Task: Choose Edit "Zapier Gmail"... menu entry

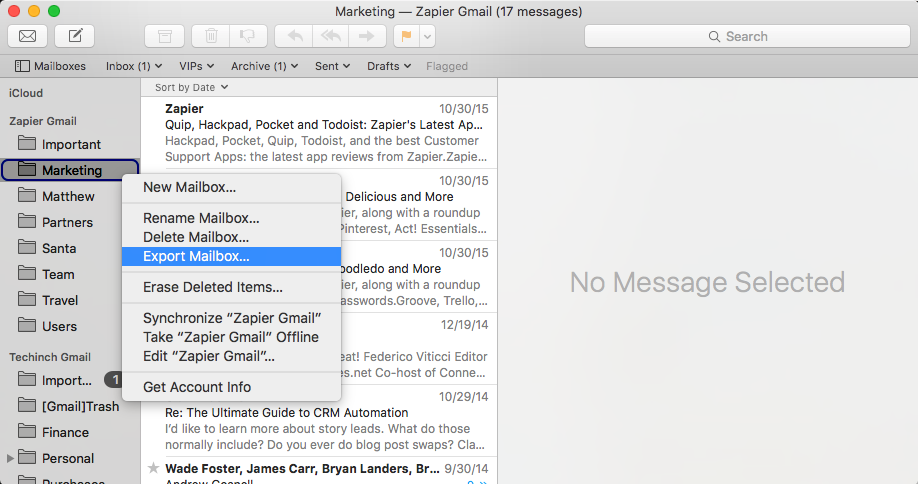Action: (231, 356)
